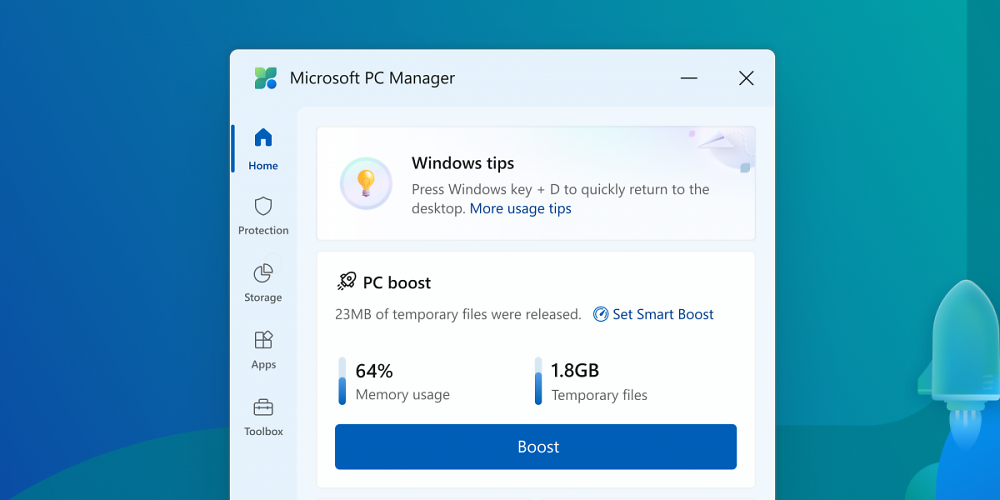Minimize the PC Manager window
1000x500 pixels.
tap(689, 78)
